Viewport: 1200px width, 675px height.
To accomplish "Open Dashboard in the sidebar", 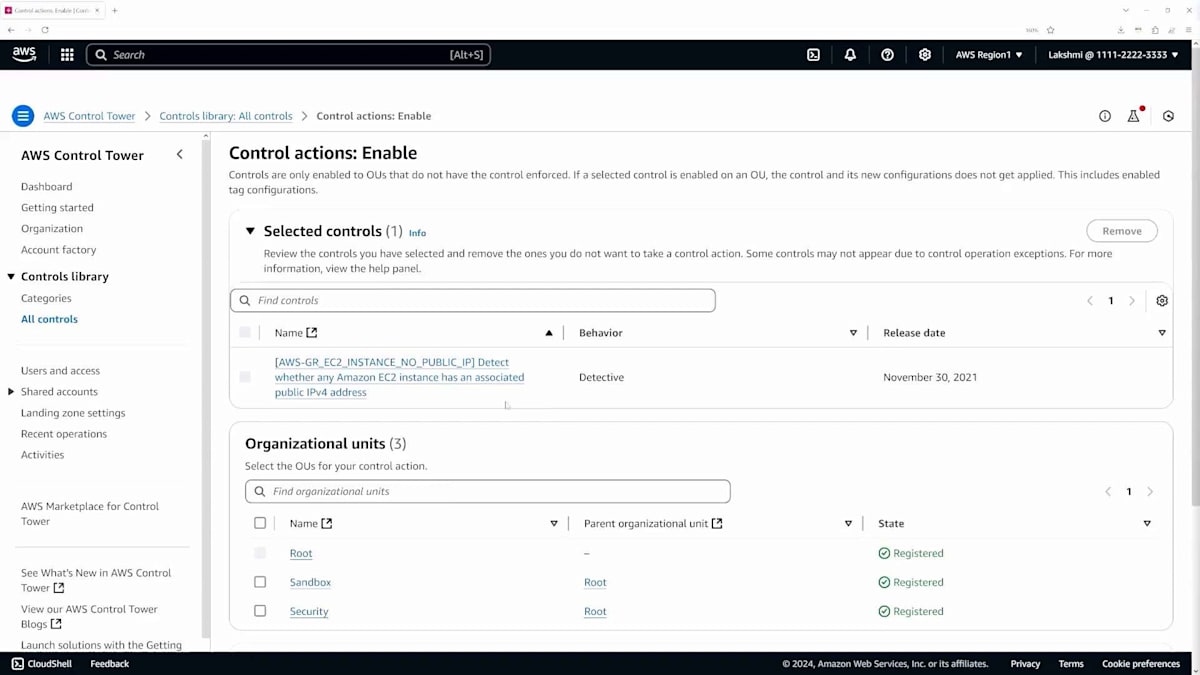I will coord(47,187).
